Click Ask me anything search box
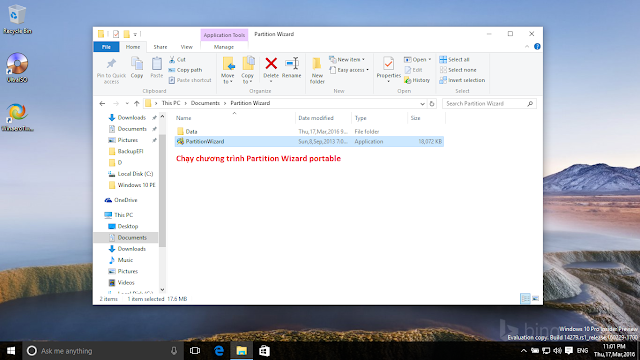Image resolution: width=640 pixels, height=360 pixels. [102, 351]
